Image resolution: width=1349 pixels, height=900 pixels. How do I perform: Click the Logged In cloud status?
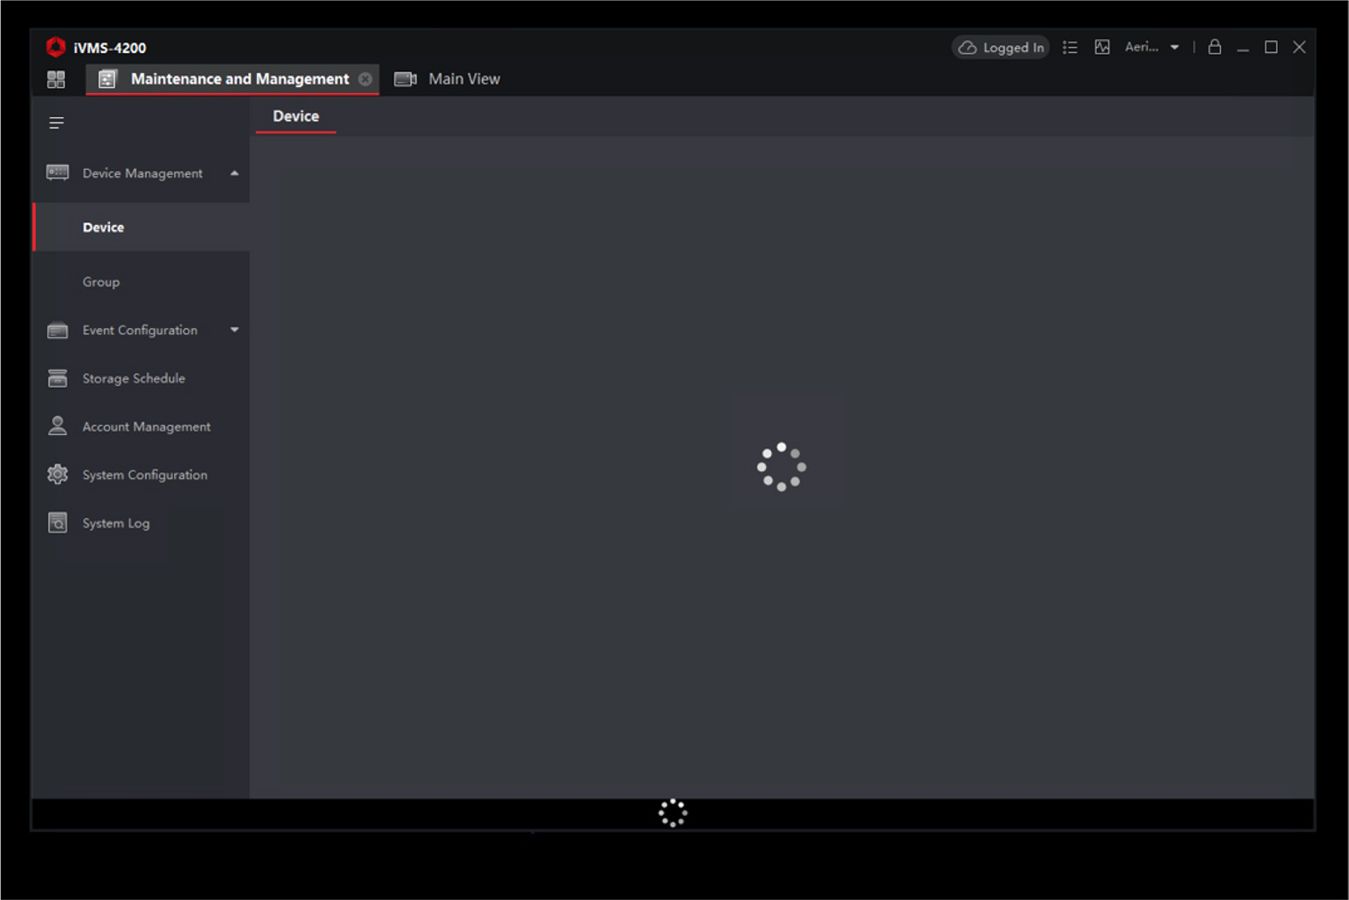1000,47
